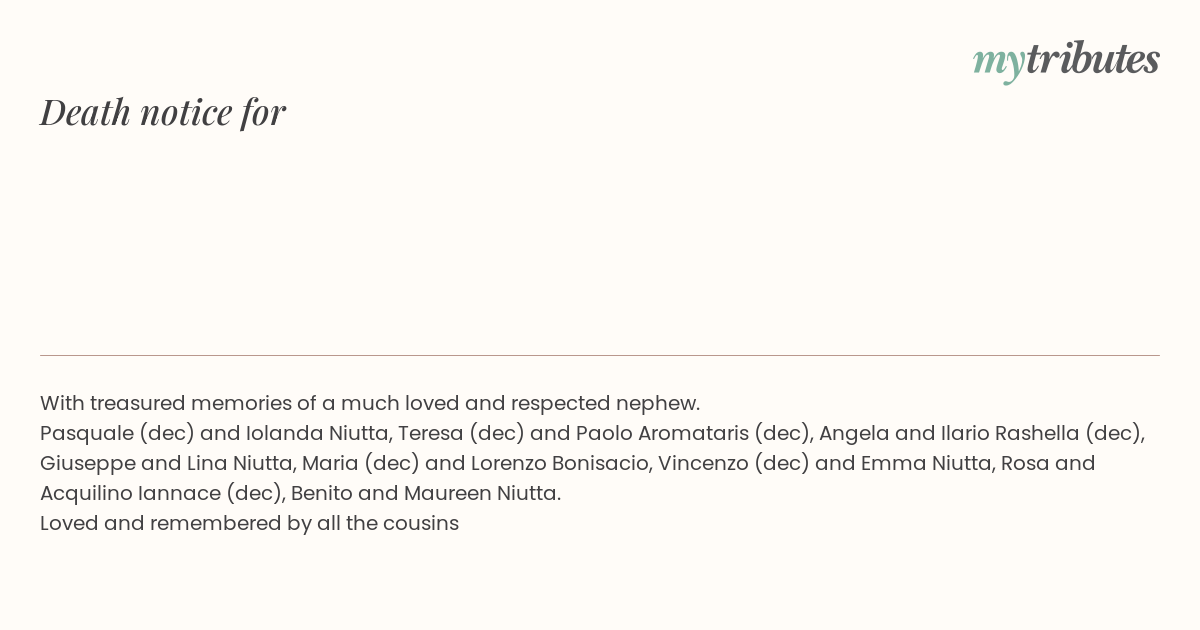Image resolution: width=1200 pixels, height=630 pixels.
Task: Click the 'With treasured memories' sentence
Action: [370, 404]
